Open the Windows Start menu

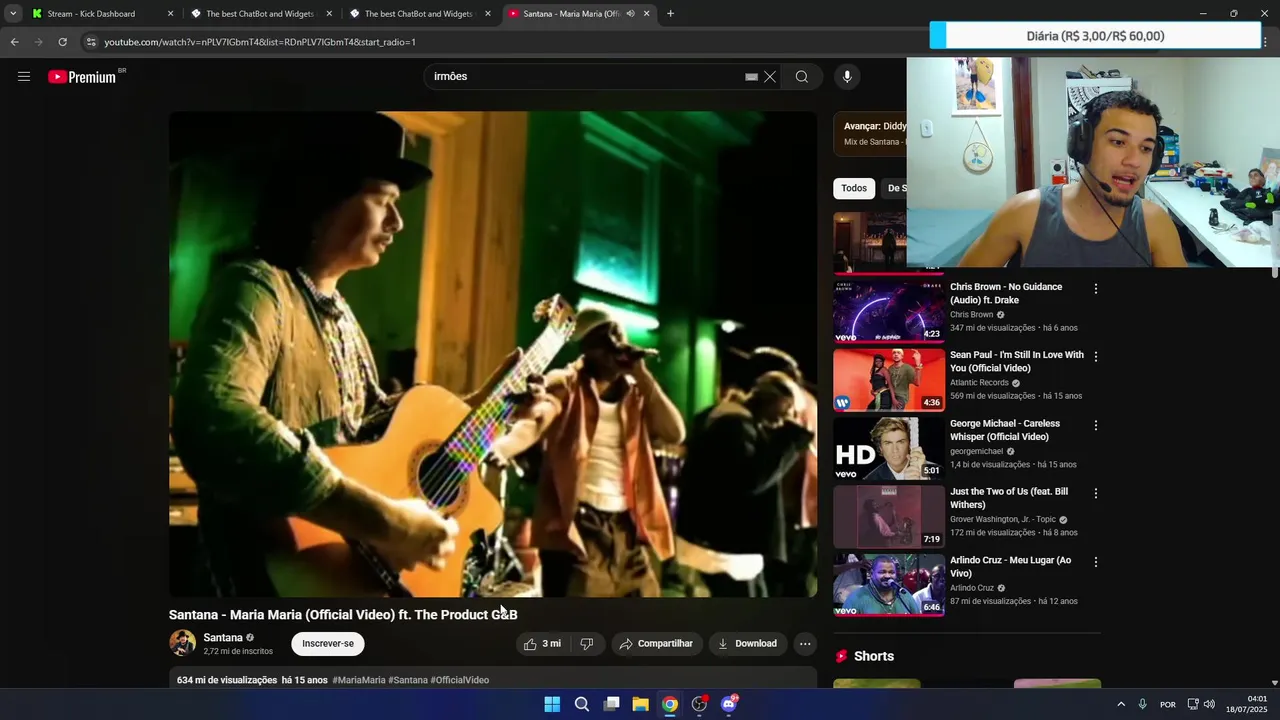552,704
